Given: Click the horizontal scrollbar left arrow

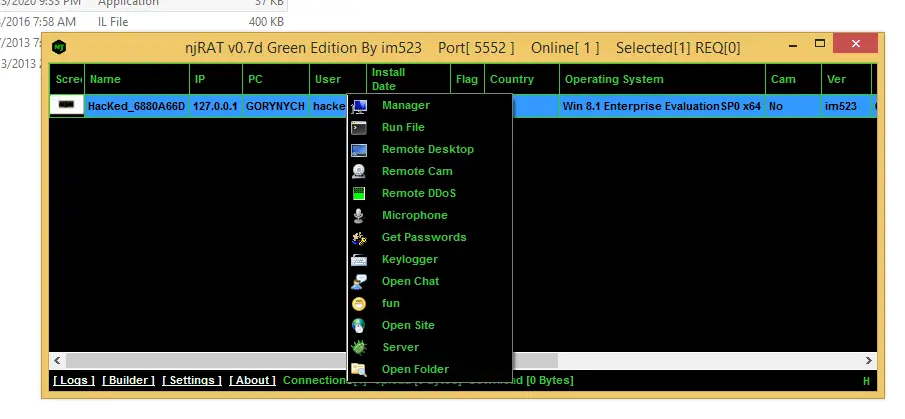Looking at the screenshot, I should pyautogui.click(x=57, y=360).
